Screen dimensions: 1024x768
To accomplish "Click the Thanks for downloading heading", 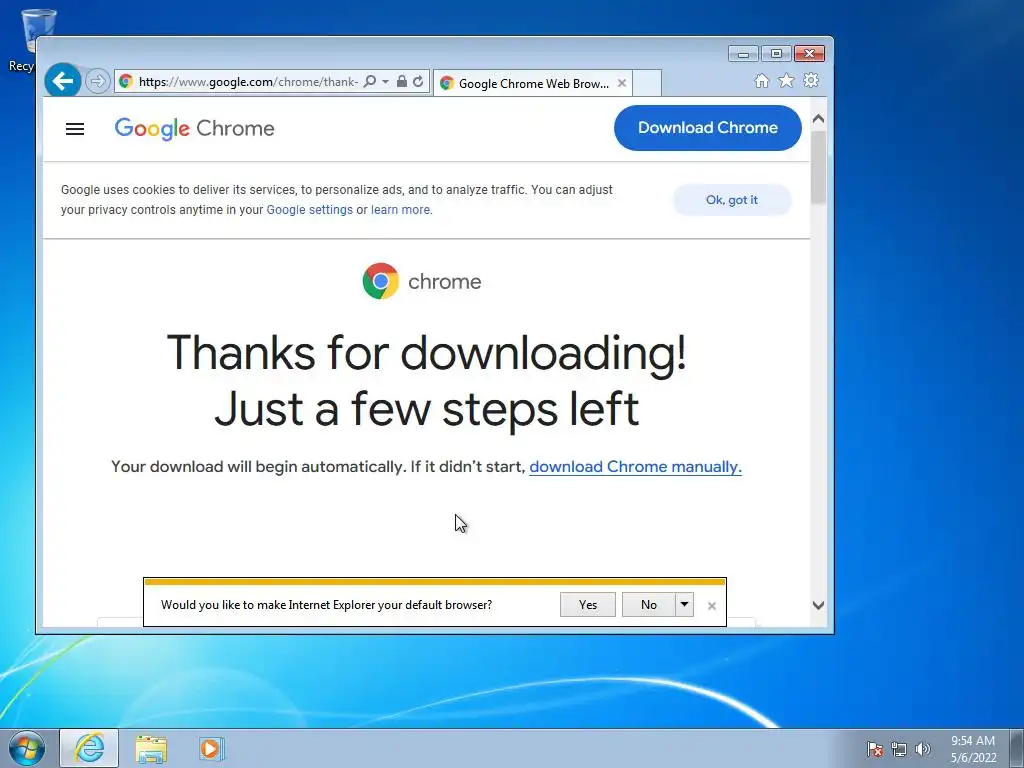I will pos(426,380).
